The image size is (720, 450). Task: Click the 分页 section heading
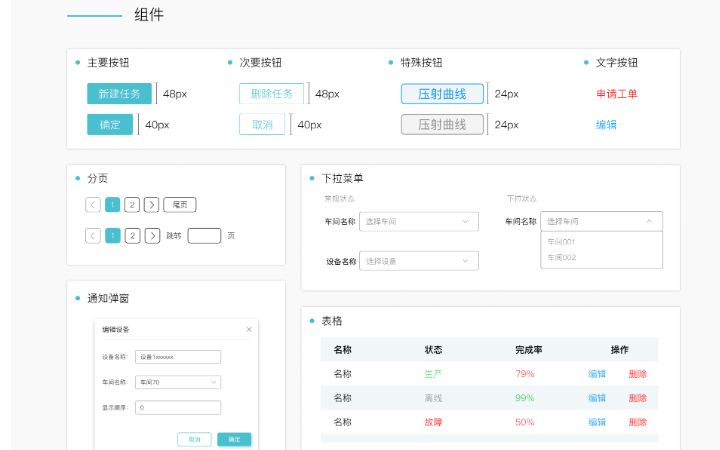[x=97, y=178]
